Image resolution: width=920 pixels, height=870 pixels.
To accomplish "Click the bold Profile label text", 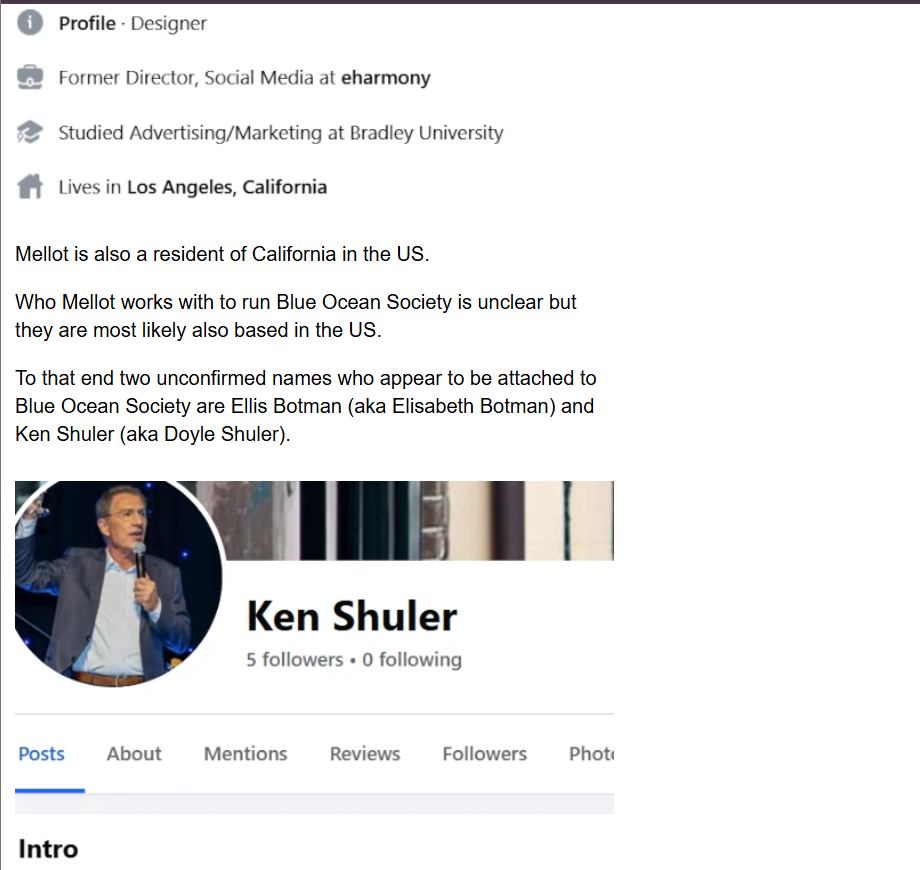I will (x=87, y=23).
